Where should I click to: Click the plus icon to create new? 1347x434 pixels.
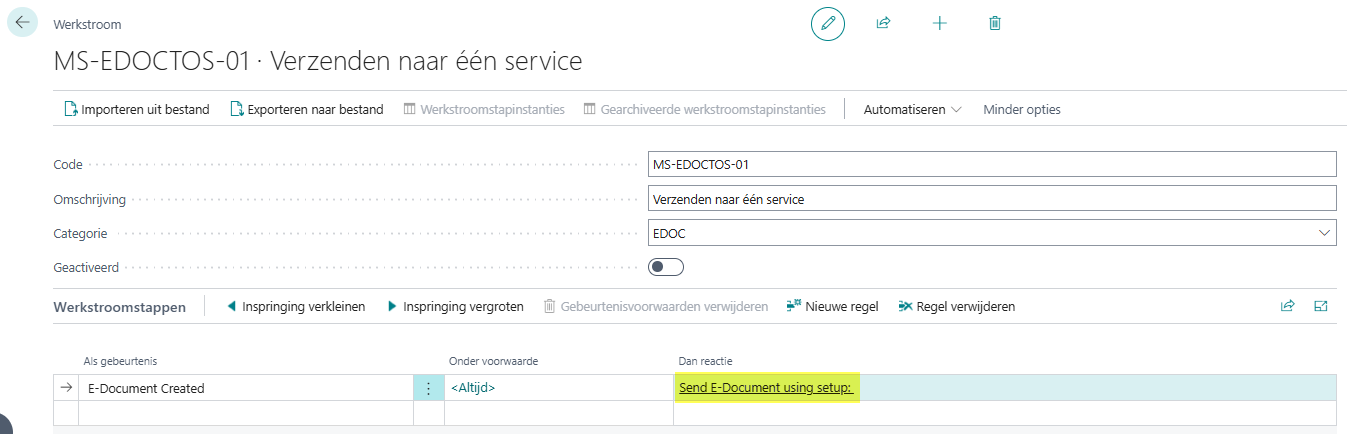pos(939,23)
